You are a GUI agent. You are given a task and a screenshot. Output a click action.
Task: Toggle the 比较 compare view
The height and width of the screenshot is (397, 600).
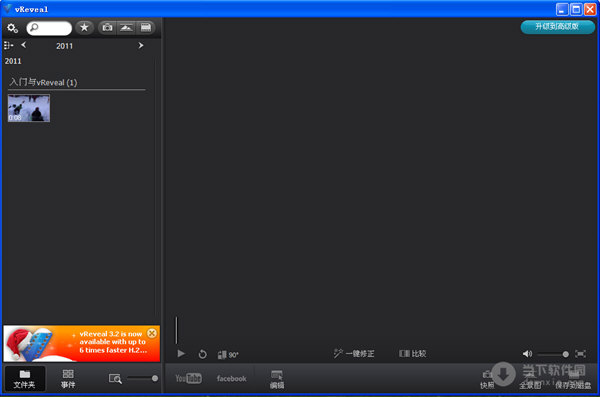[x=412, y=354]
